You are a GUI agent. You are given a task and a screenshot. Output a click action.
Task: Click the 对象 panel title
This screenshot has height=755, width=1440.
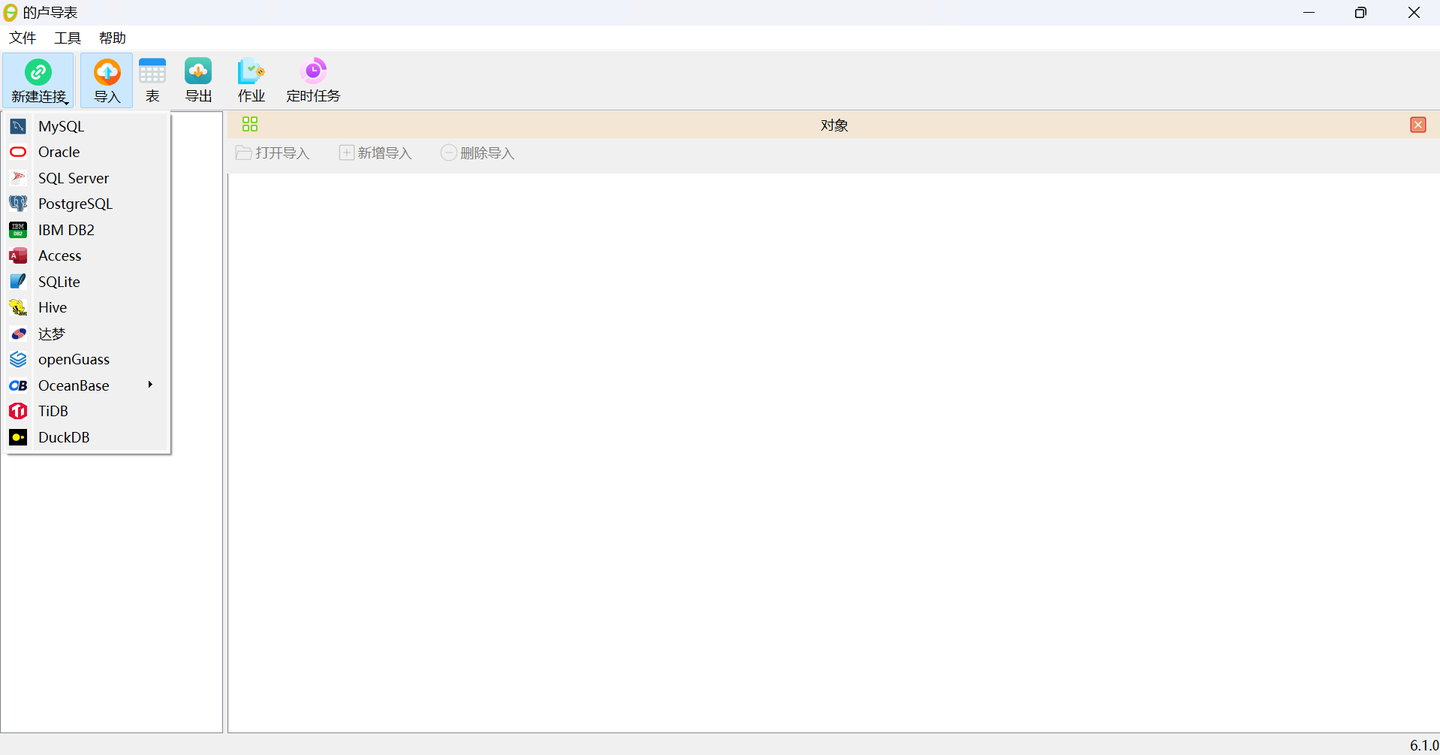[x=834, y=125]
